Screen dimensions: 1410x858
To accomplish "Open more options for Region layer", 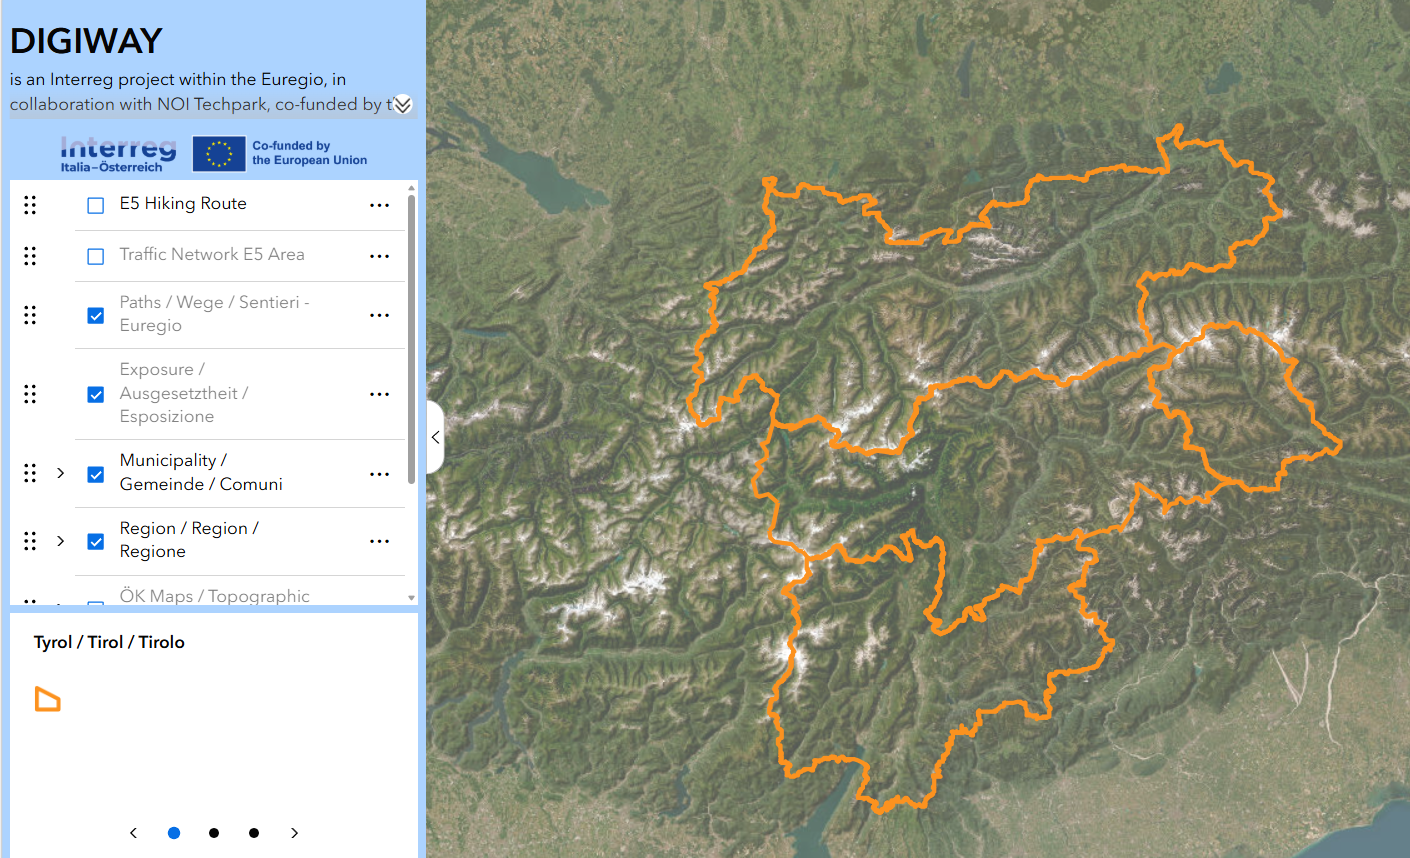I will (x=379, y=541).
